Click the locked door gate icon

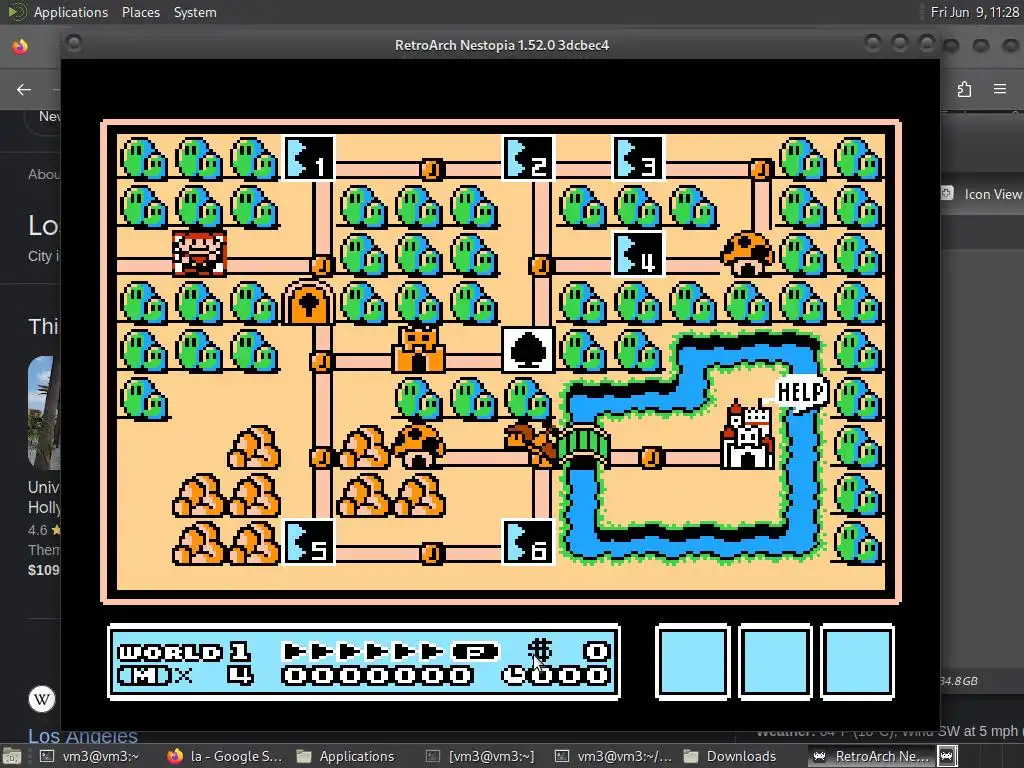point(308,302)
